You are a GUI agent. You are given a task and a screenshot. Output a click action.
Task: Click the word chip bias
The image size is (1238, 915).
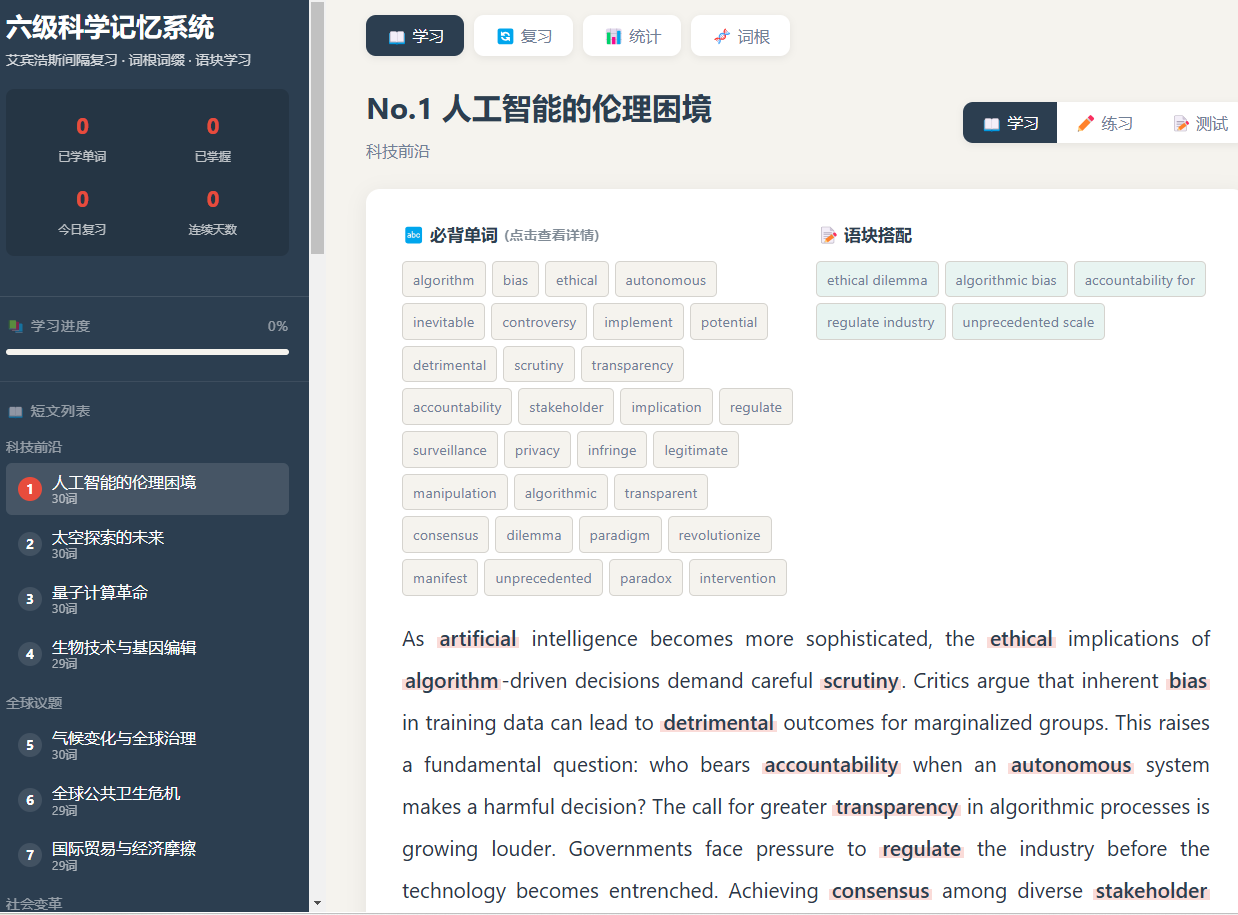pos(516,280)
